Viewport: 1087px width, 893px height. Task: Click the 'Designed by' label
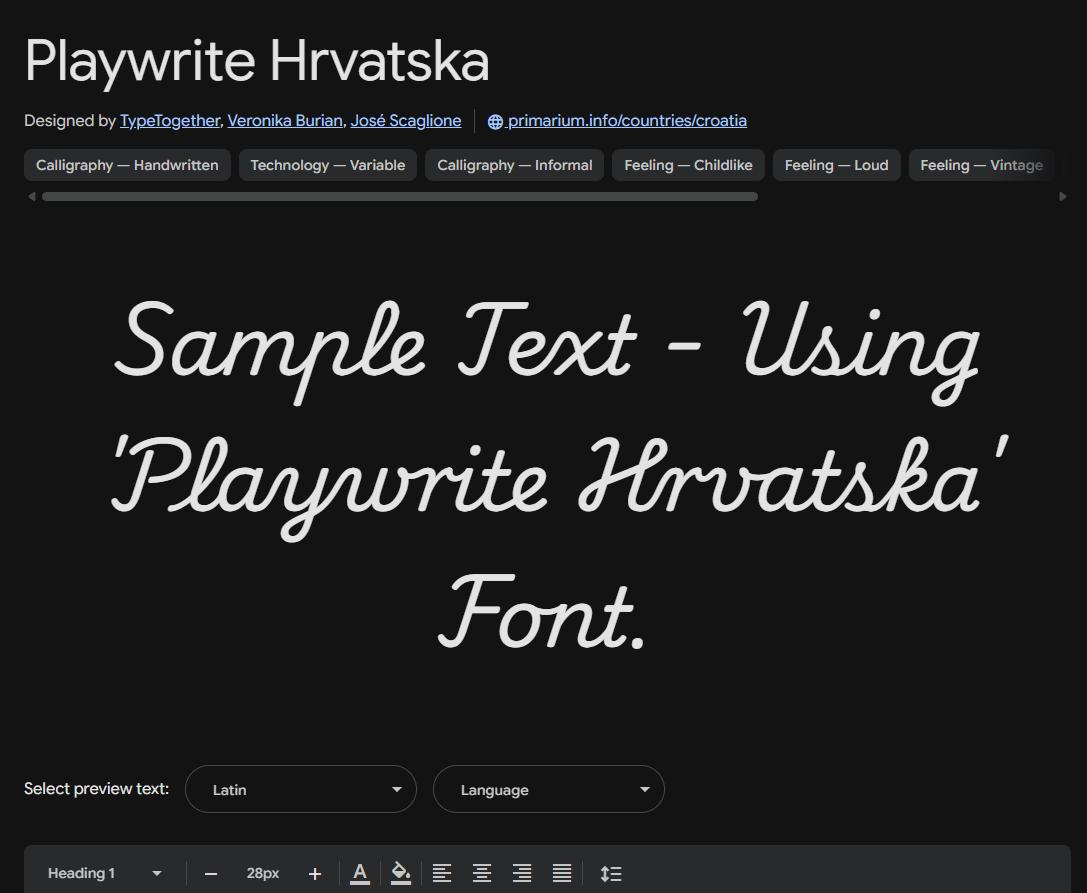69,121
